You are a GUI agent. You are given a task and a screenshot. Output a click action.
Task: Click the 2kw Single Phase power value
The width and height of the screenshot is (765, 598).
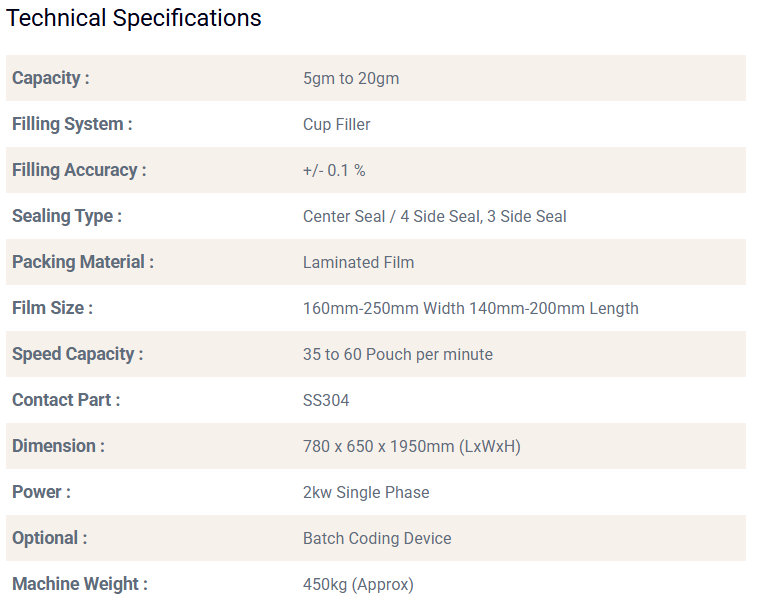366,492
